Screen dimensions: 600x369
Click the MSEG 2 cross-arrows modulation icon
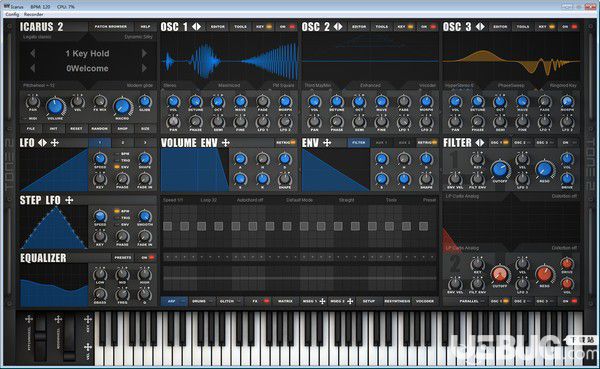[350, 302]
